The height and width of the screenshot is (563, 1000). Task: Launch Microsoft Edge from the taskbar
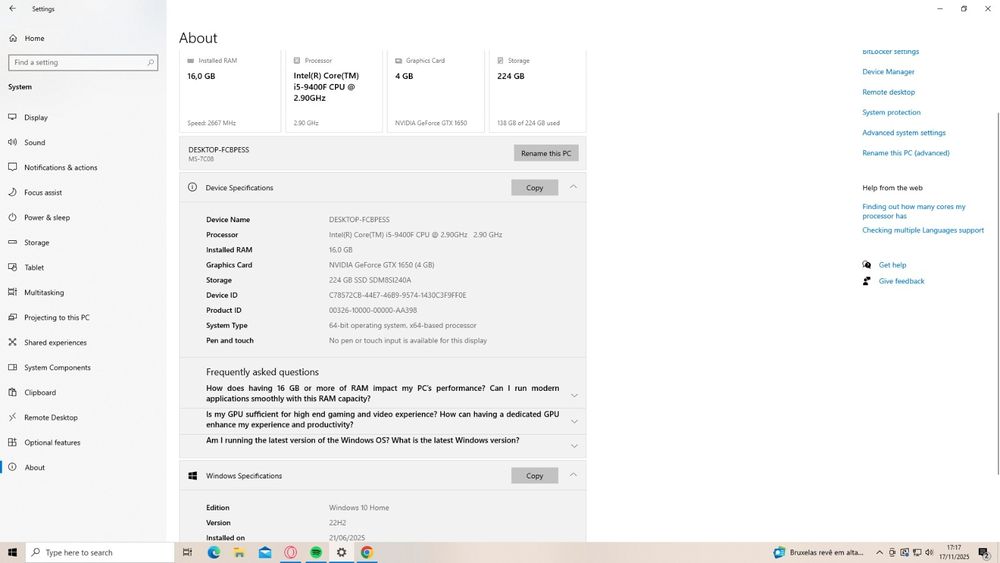[214, 552]
